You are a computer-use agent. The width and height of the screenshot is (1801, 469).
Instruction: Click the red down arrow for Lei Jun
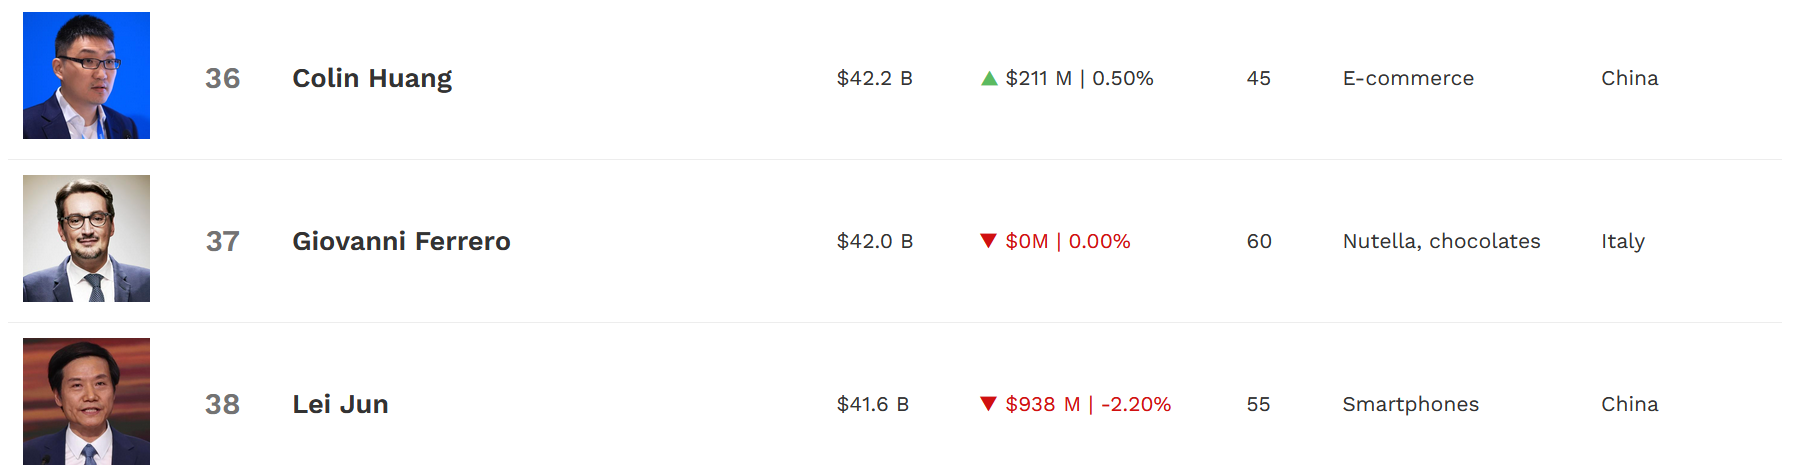pyautogui.click(x=988, y=404)
